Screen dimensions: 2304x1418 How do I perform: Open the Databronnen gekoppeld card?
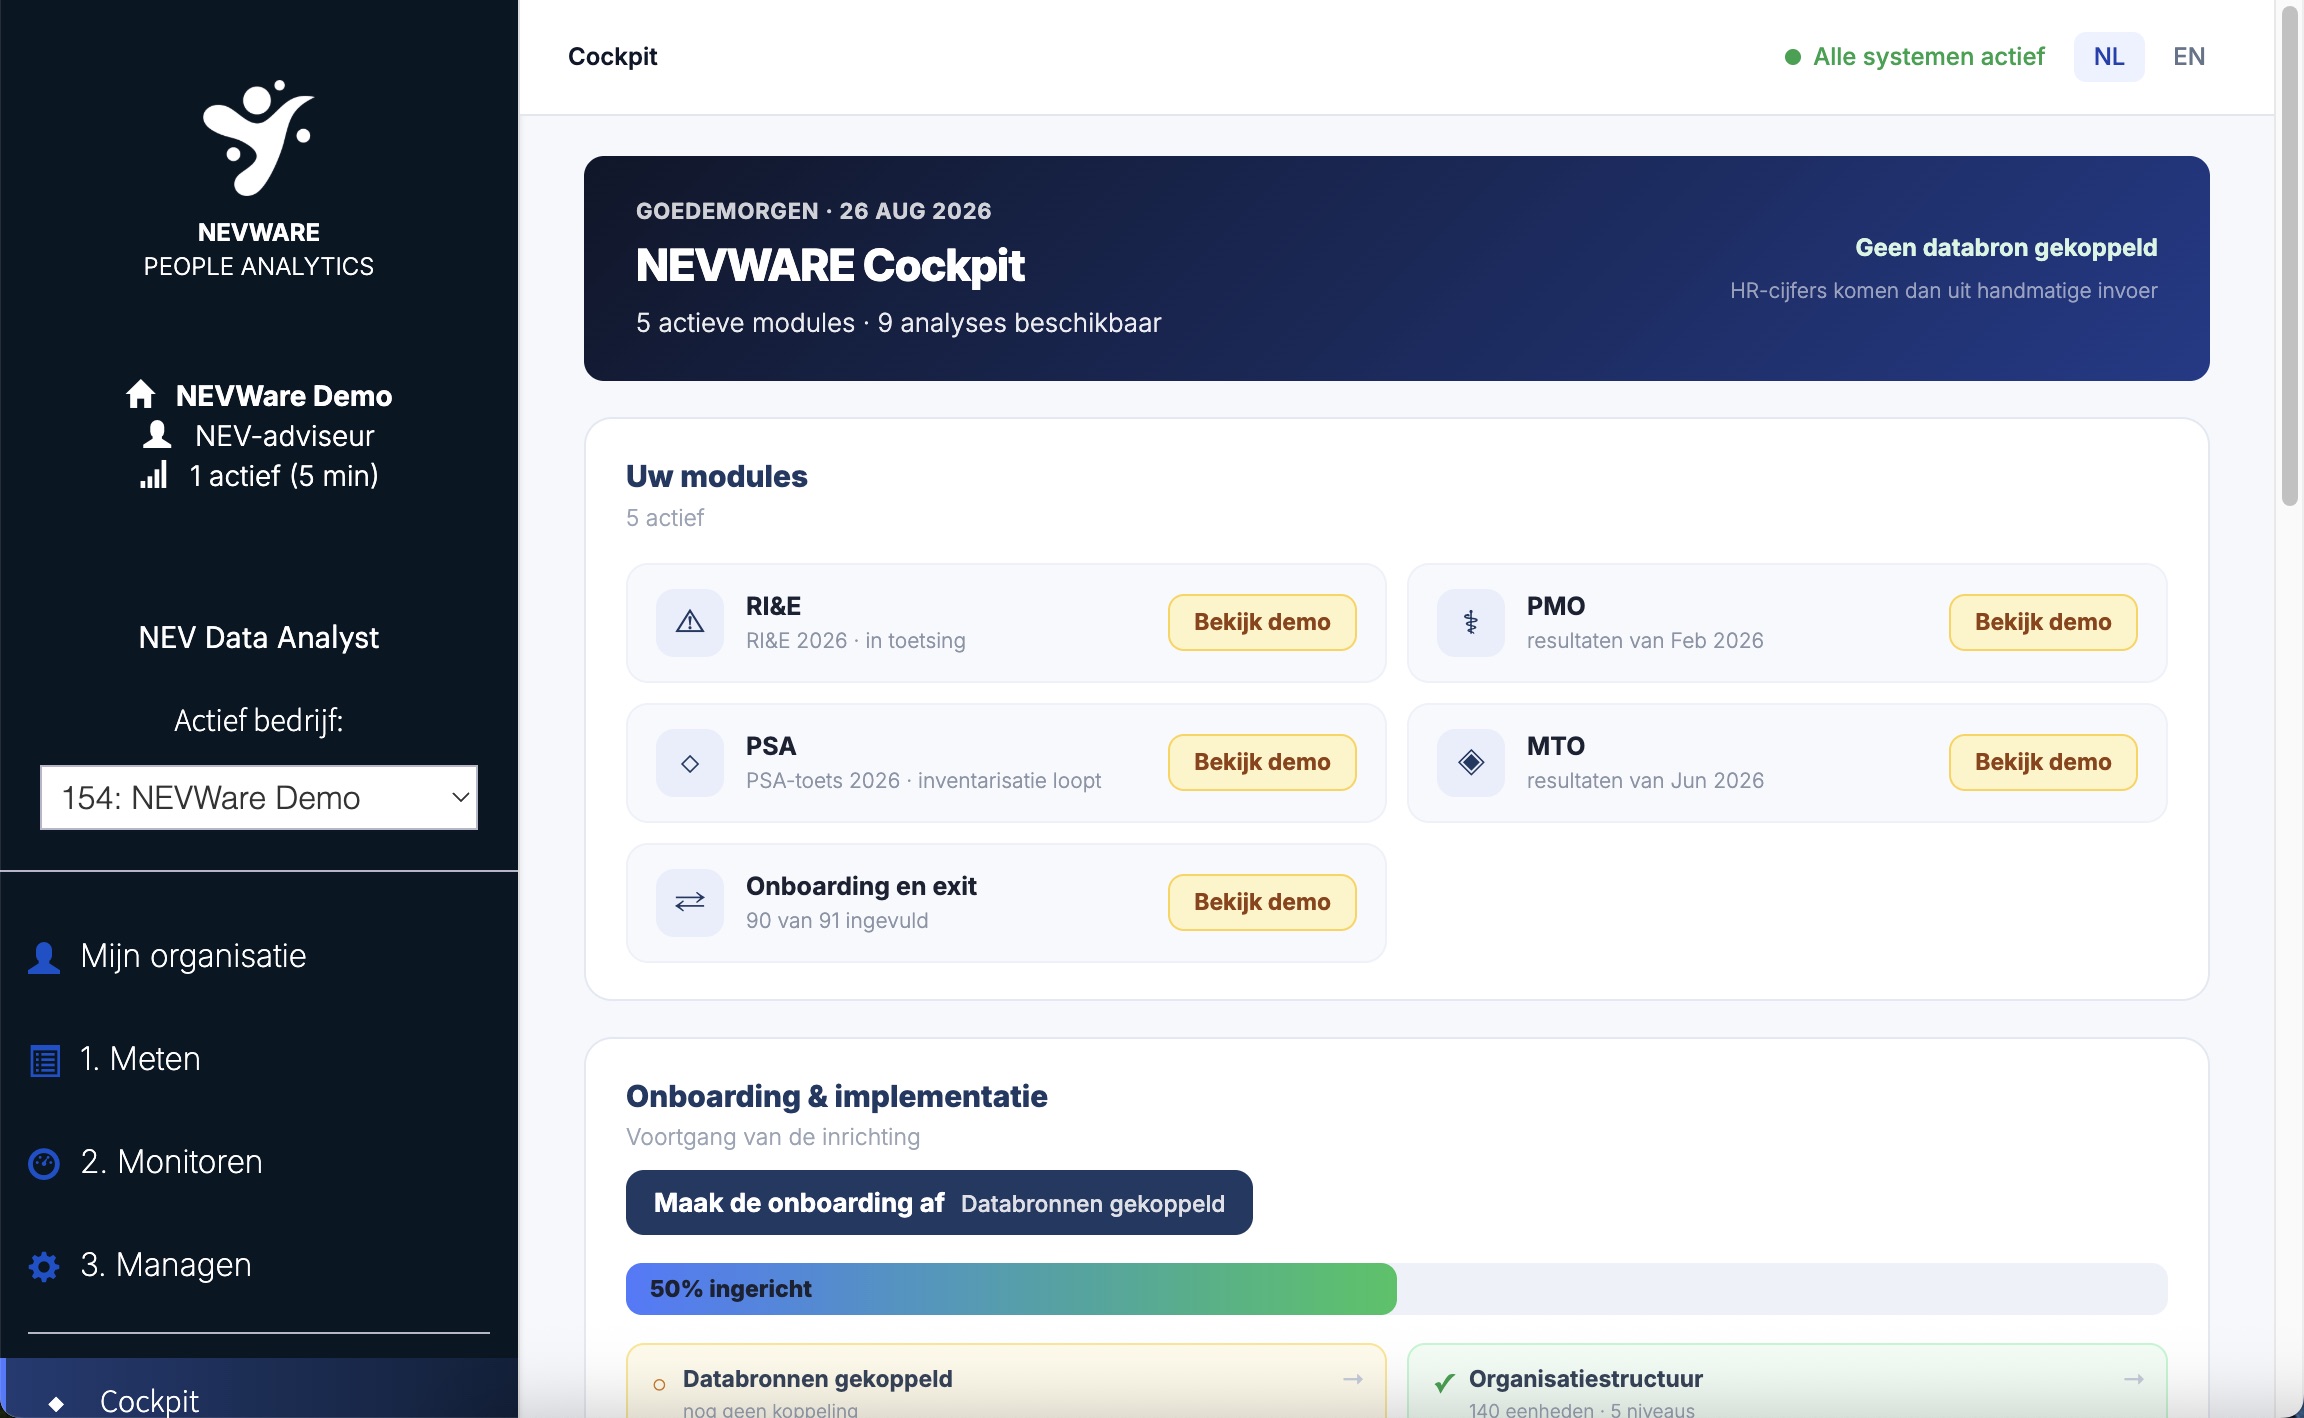coord(1006,1381)
